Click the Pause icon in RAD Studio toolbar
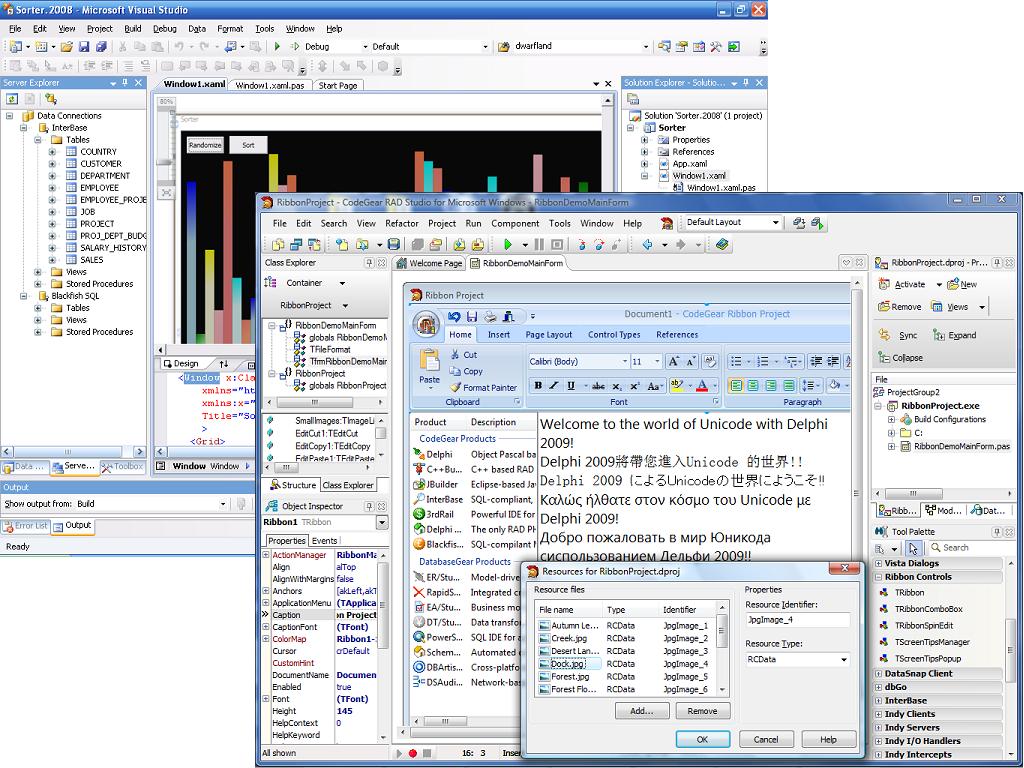 (x=540, y=245)
